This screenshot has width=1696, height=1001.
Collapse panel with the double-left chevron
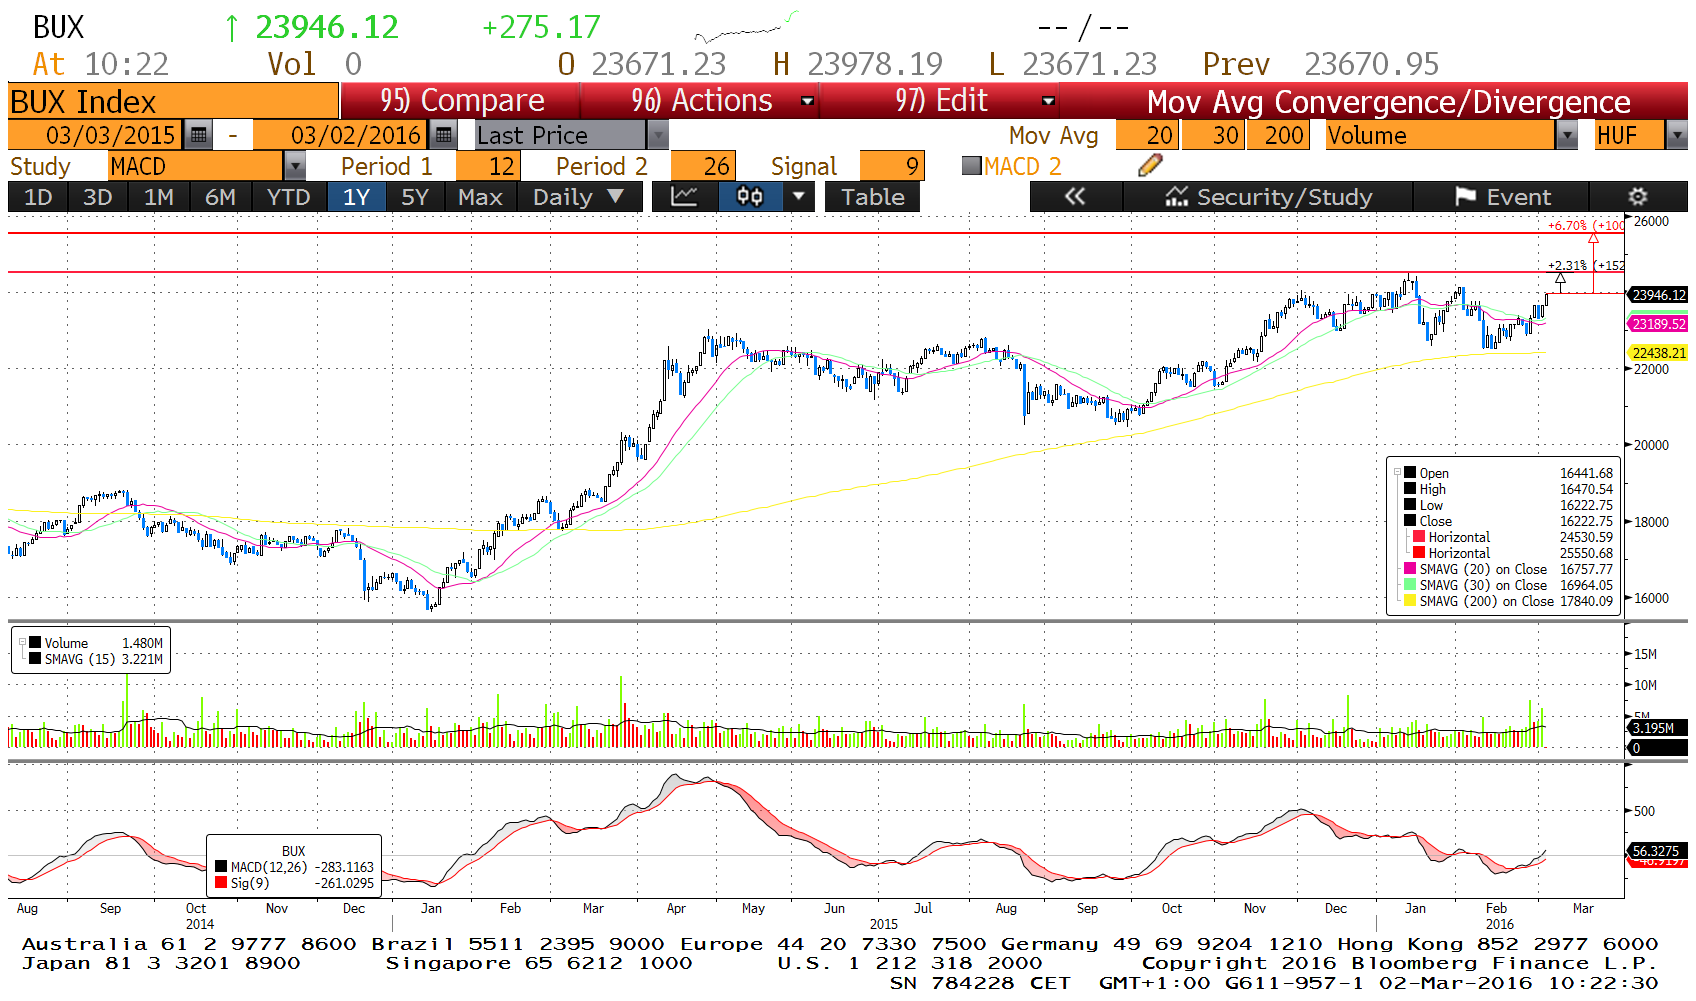[1075, 197]
